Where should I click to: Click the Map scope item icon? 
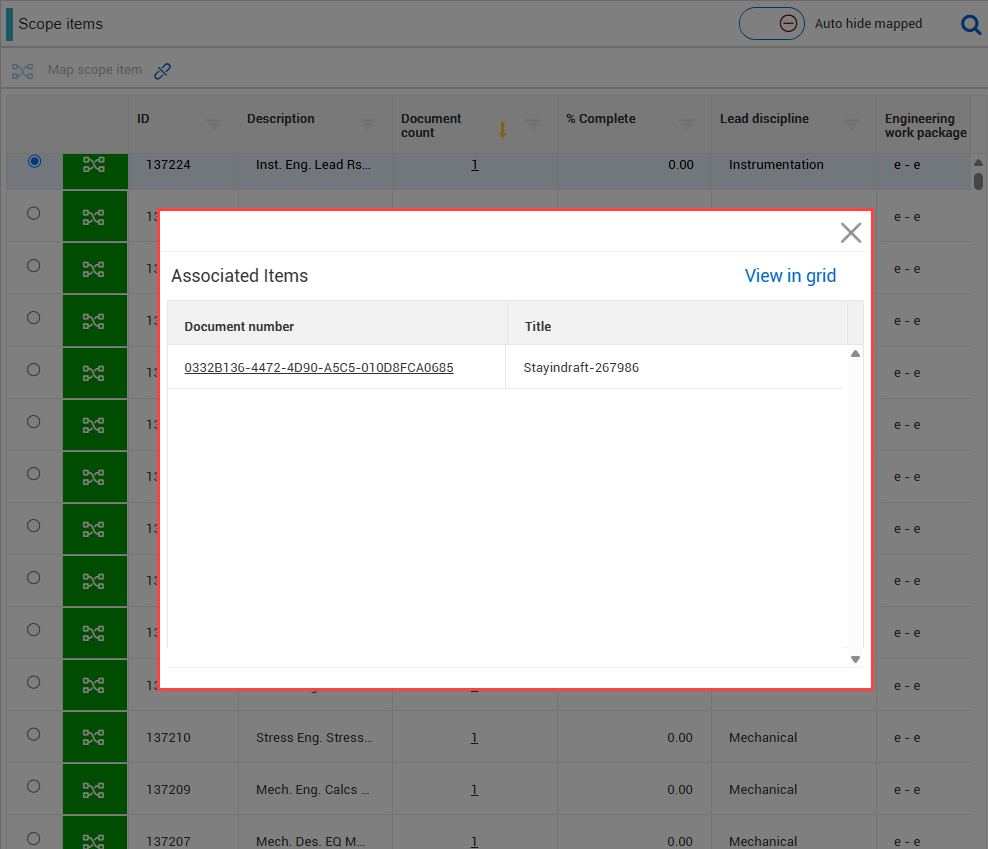click(x=22, y=71)
